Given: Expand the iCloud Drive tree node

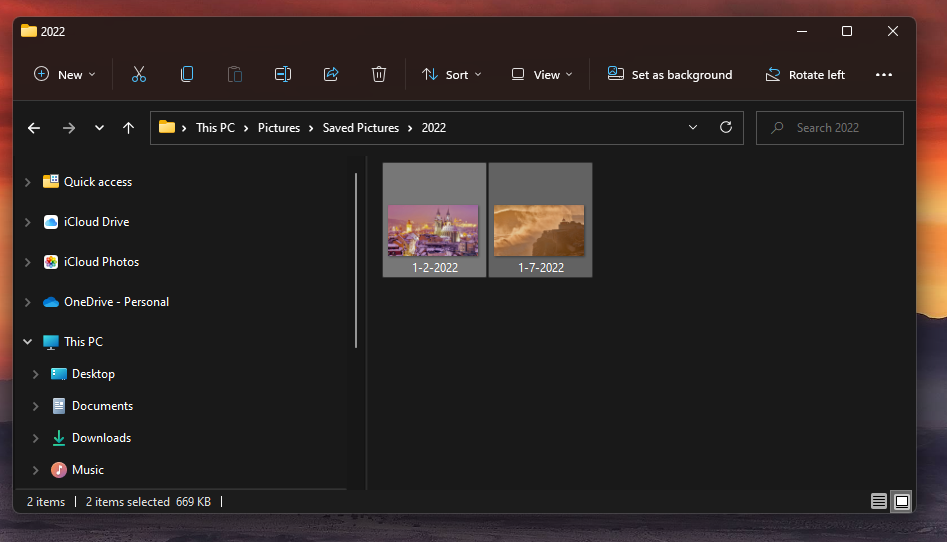Looking at the screenshot, I should [27, 222].
